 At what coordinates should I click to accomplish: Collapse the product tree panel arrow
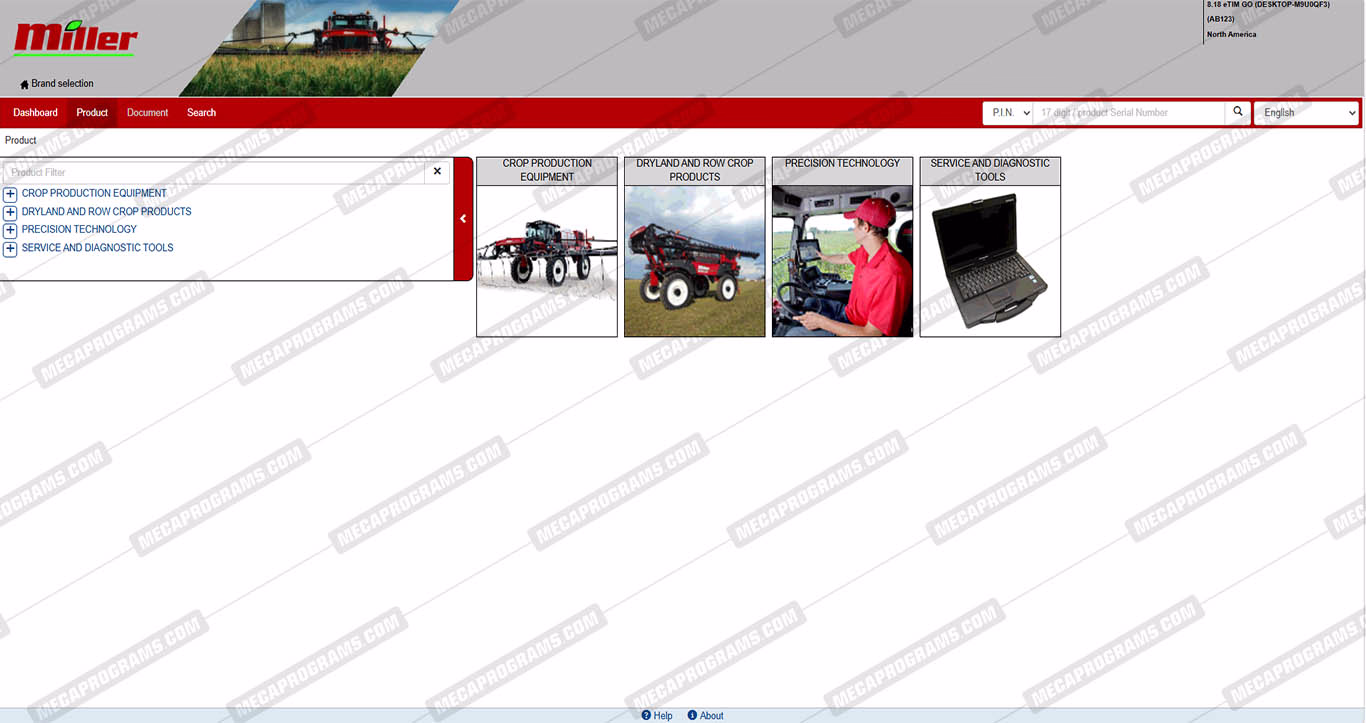coord(463,219)
